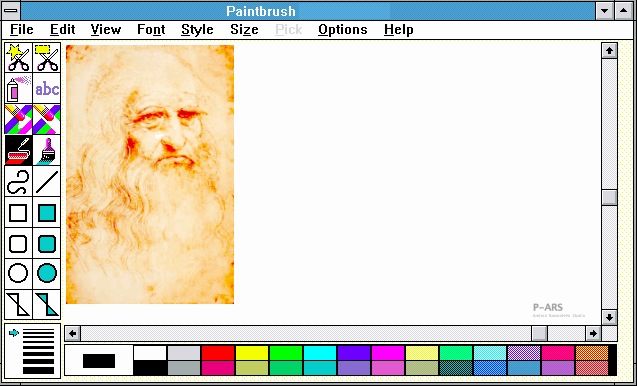637x386 pixels.
Task: Click the current foreground/background color indicator box
Action: point(99,360)
